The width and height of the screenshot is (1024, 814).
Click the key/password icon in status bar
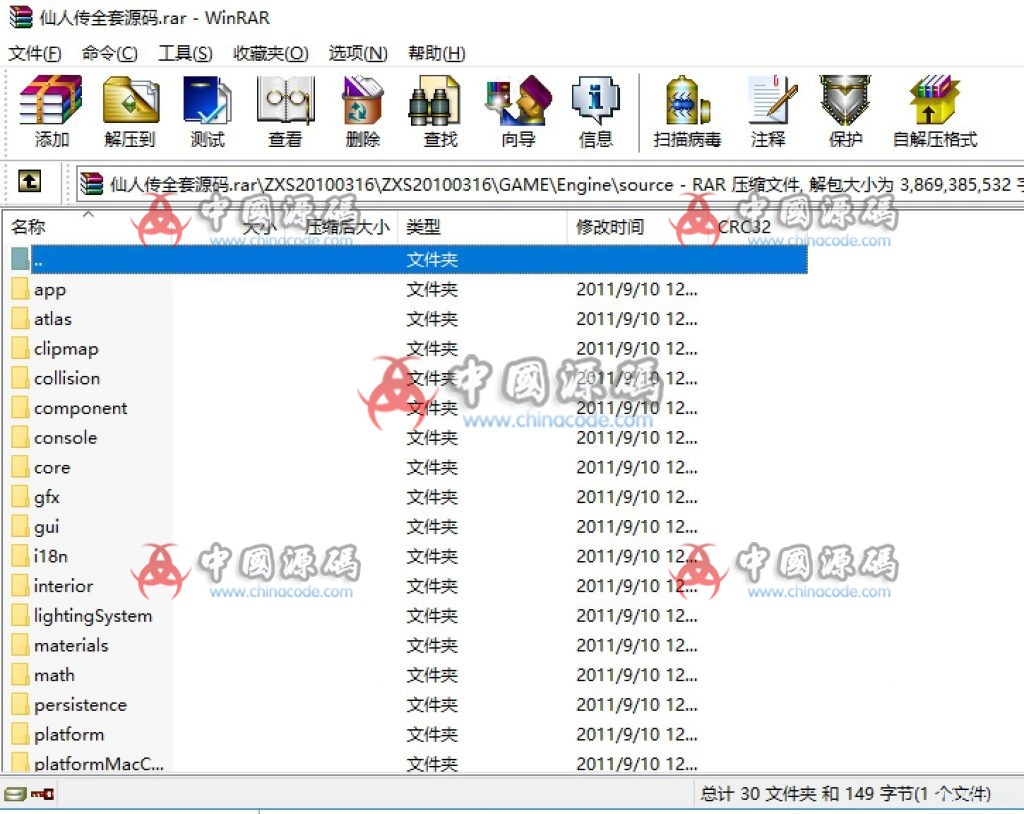(42, 794)
